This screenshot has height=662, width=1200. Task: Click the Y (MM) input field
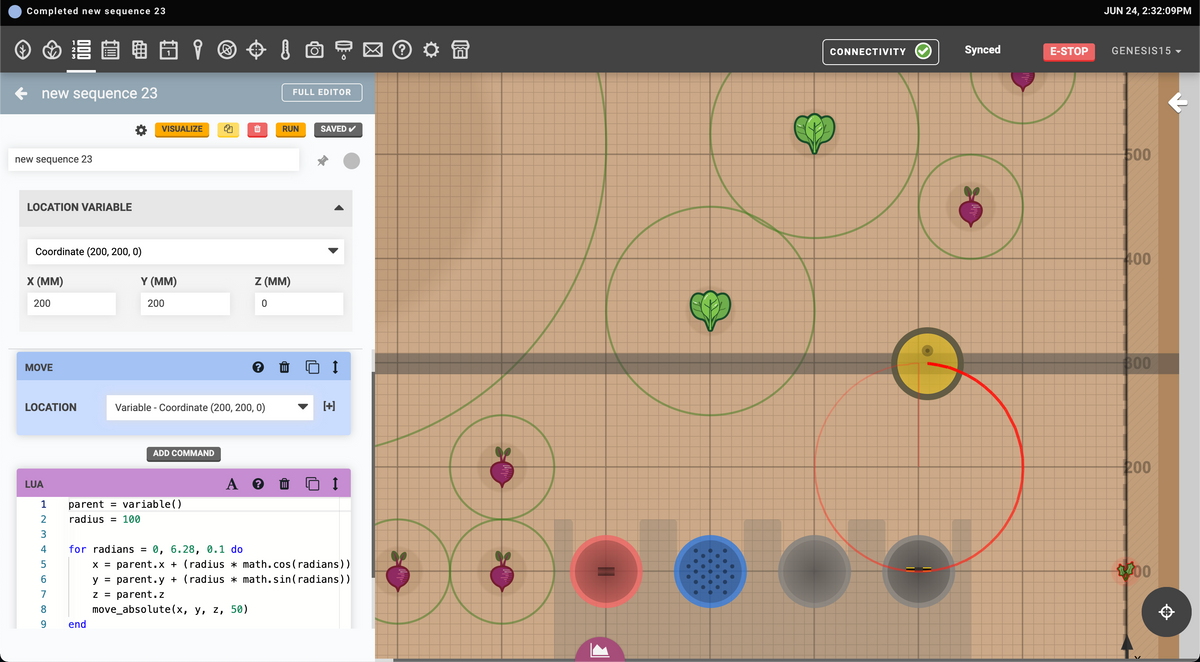click(x=185, y=303)
